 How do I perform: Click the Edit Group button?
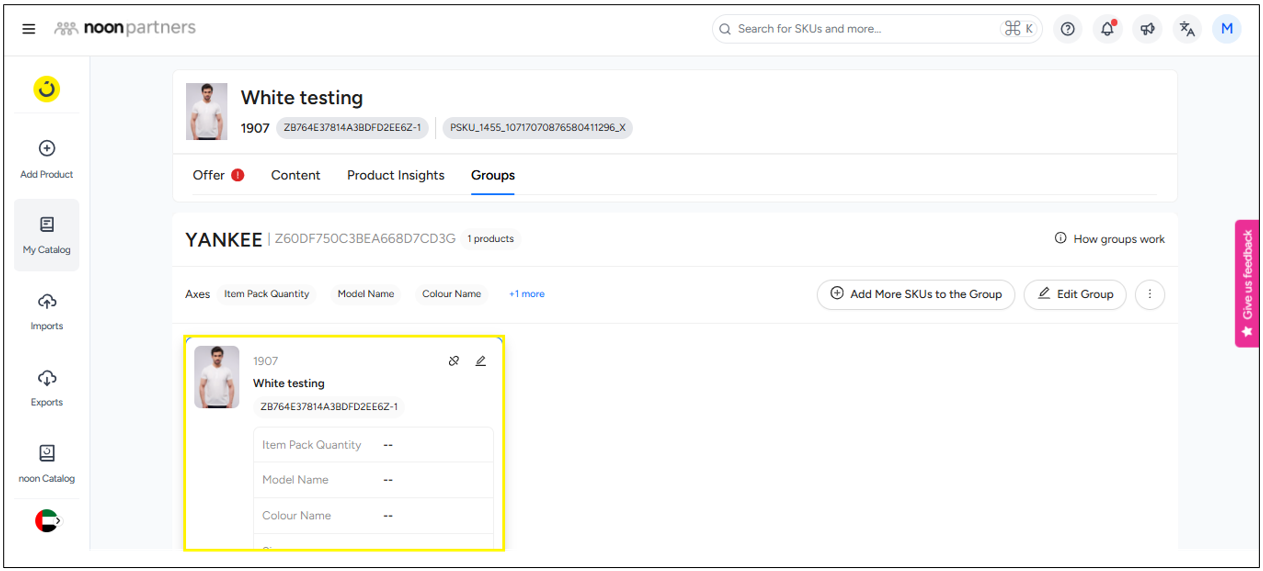click(x=1075, y=294)
